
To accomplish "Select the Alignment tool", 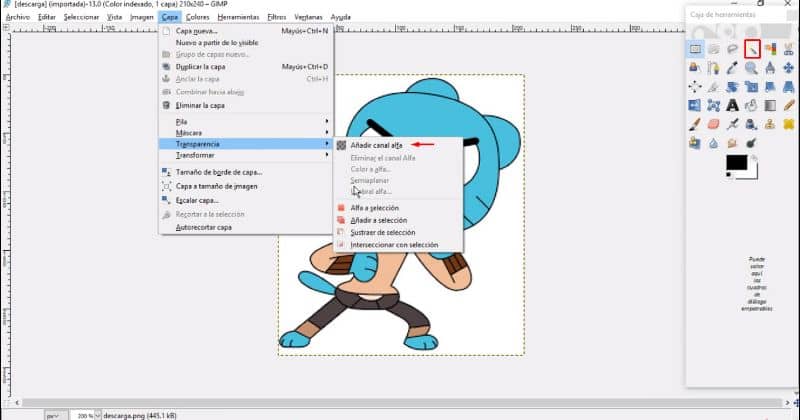I will [x=695, y=86].
